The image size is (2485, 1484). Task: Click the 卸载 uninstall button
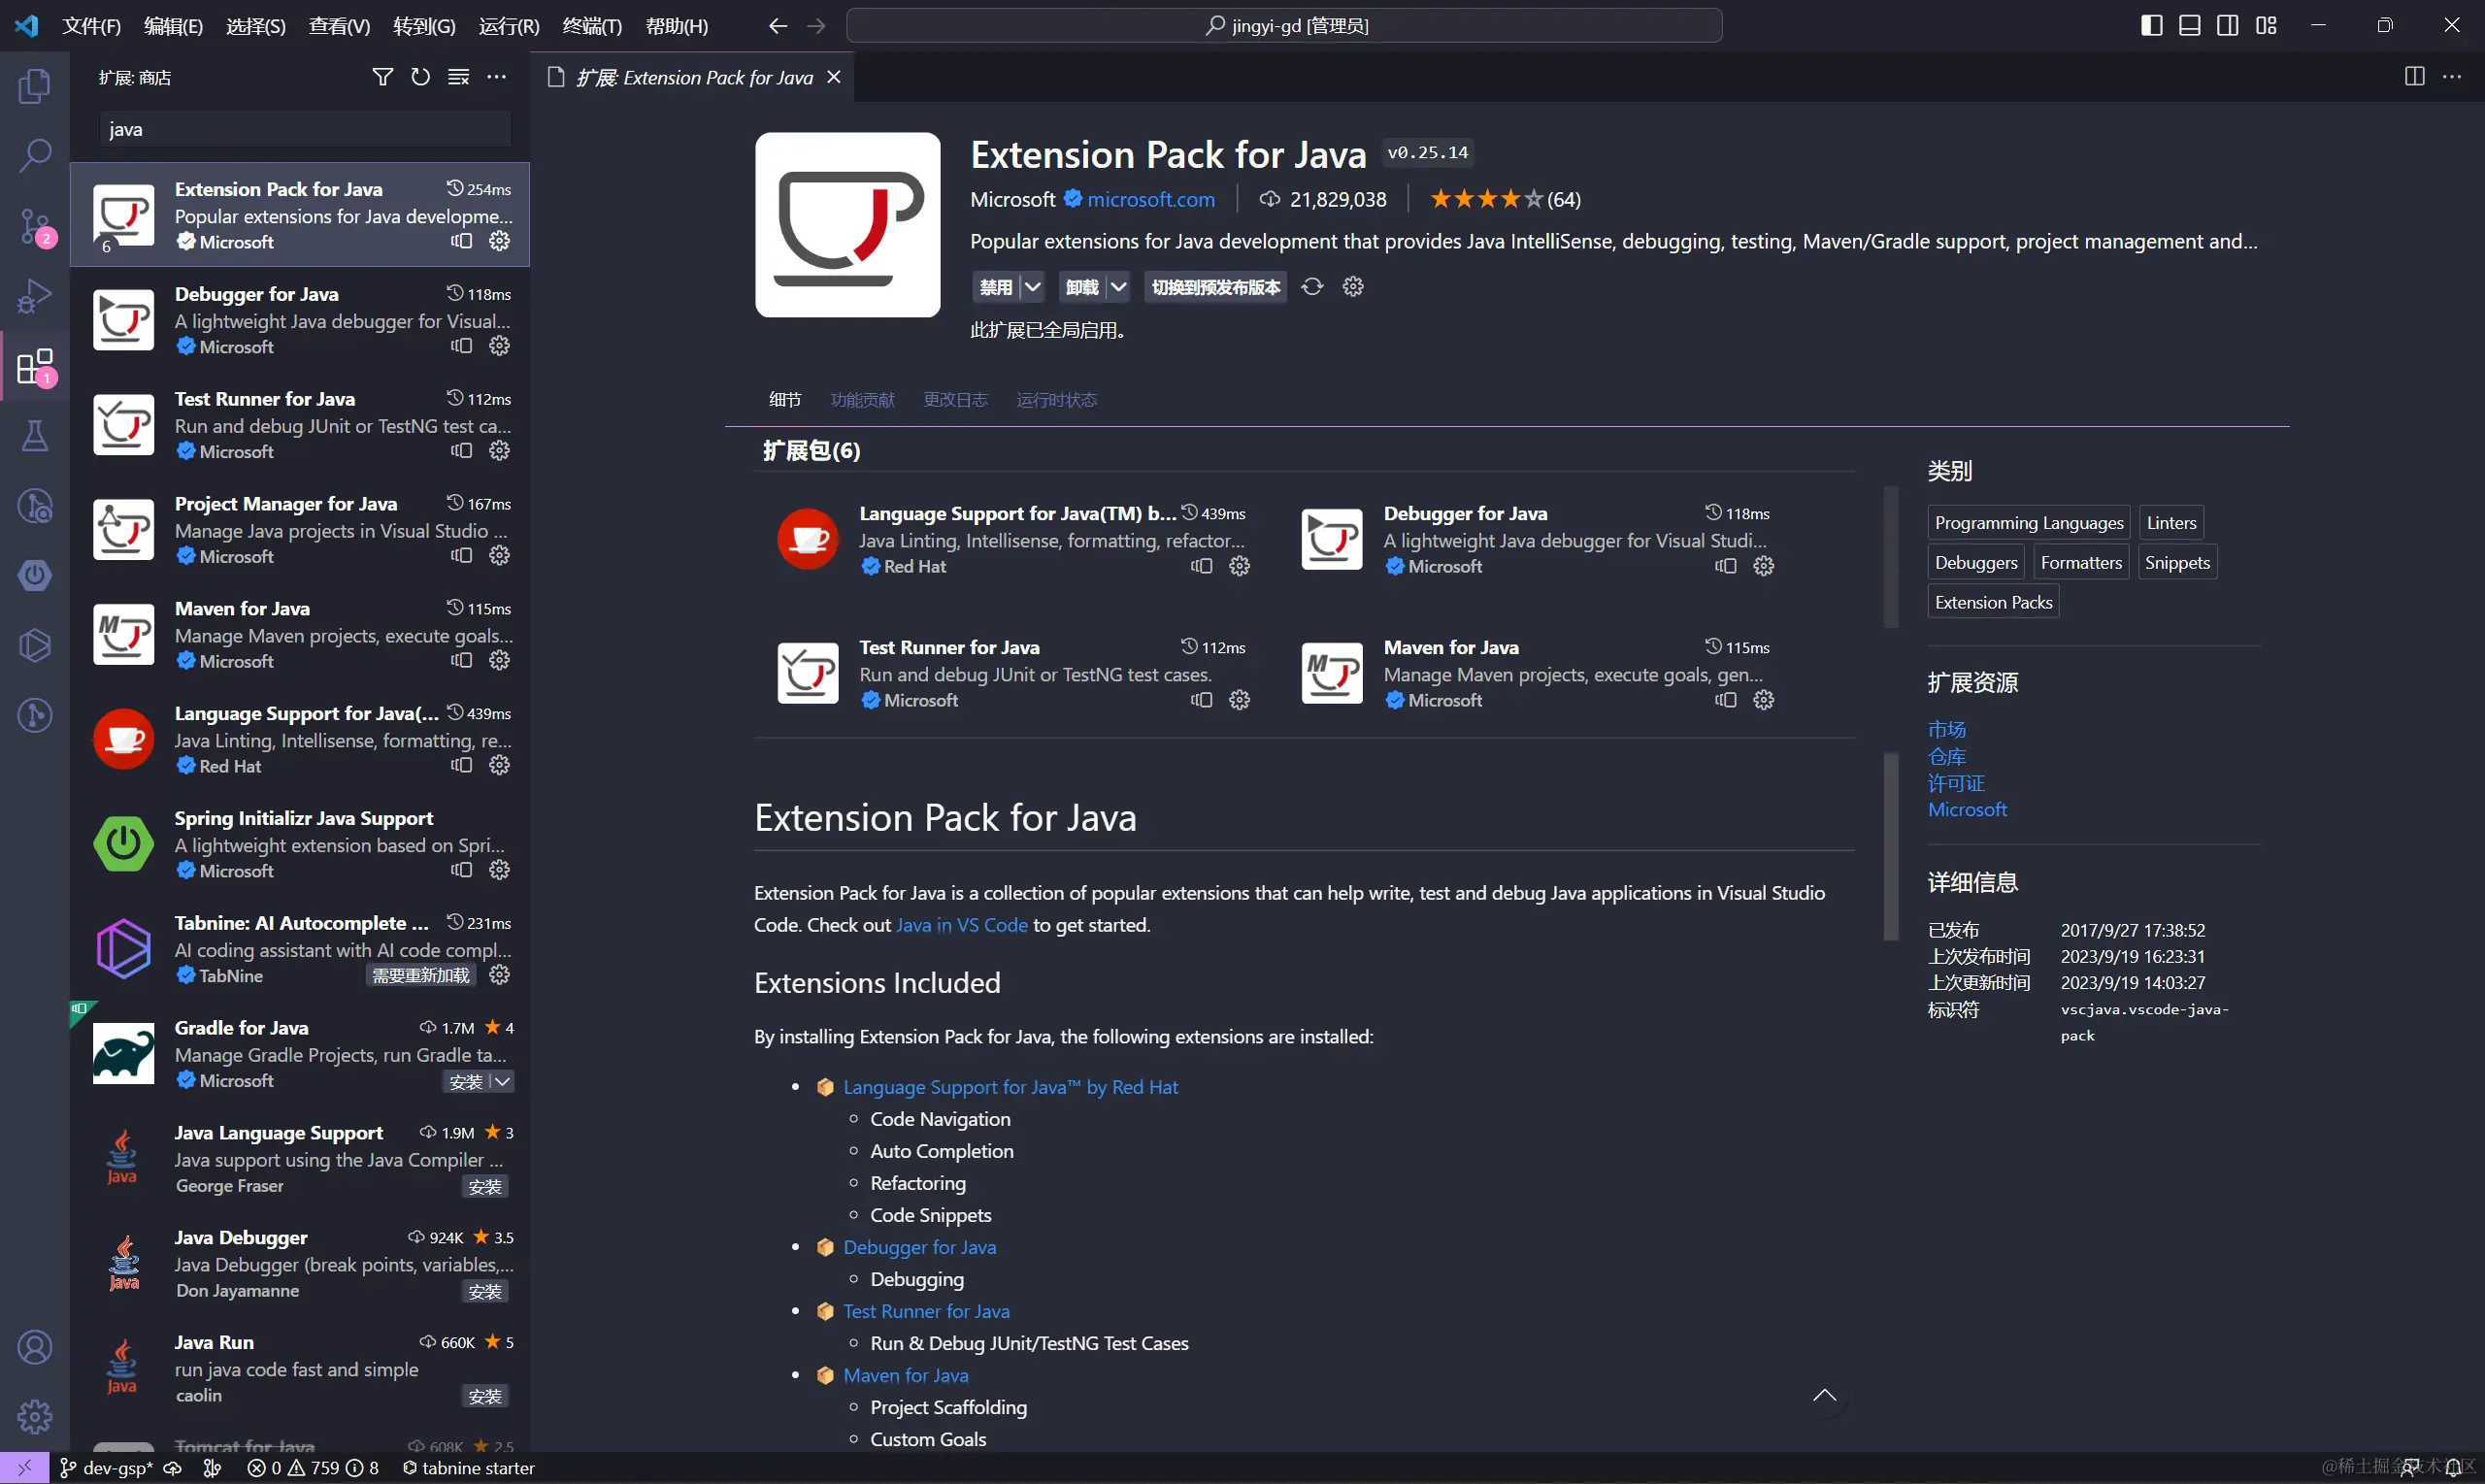[x=1081, y=287]
